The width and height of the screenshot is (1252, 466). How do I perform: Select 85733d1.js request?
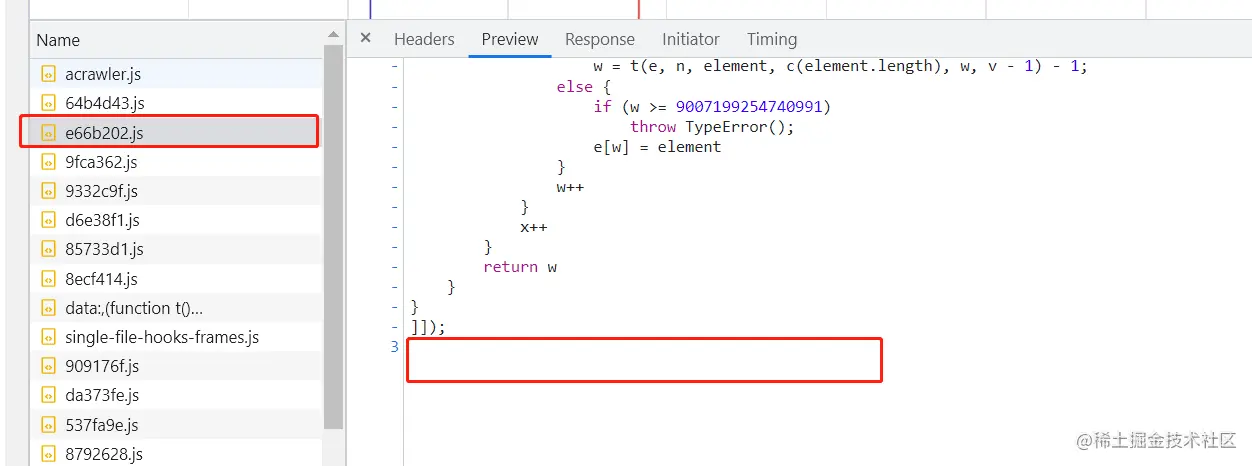coord(176,249)
